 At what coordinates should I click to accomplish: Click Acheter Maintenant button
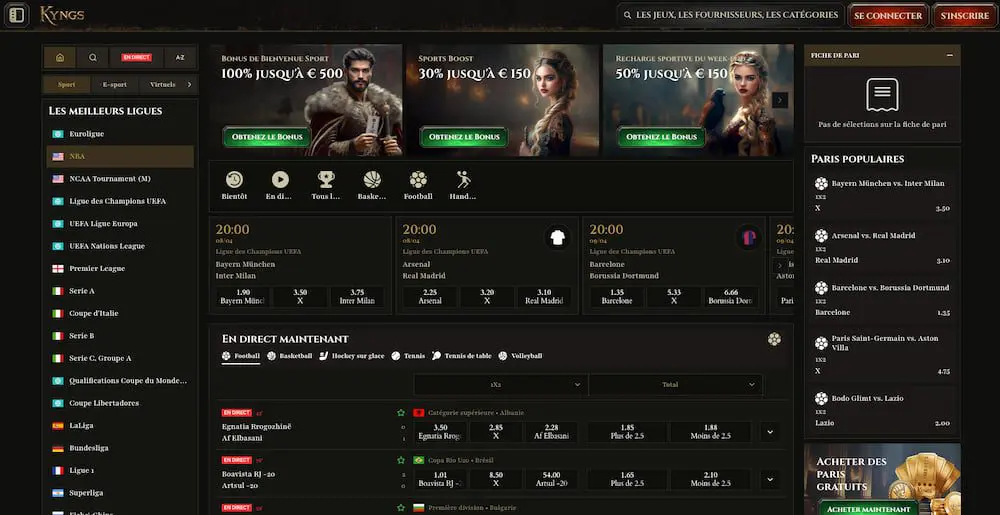click(868, 509)
